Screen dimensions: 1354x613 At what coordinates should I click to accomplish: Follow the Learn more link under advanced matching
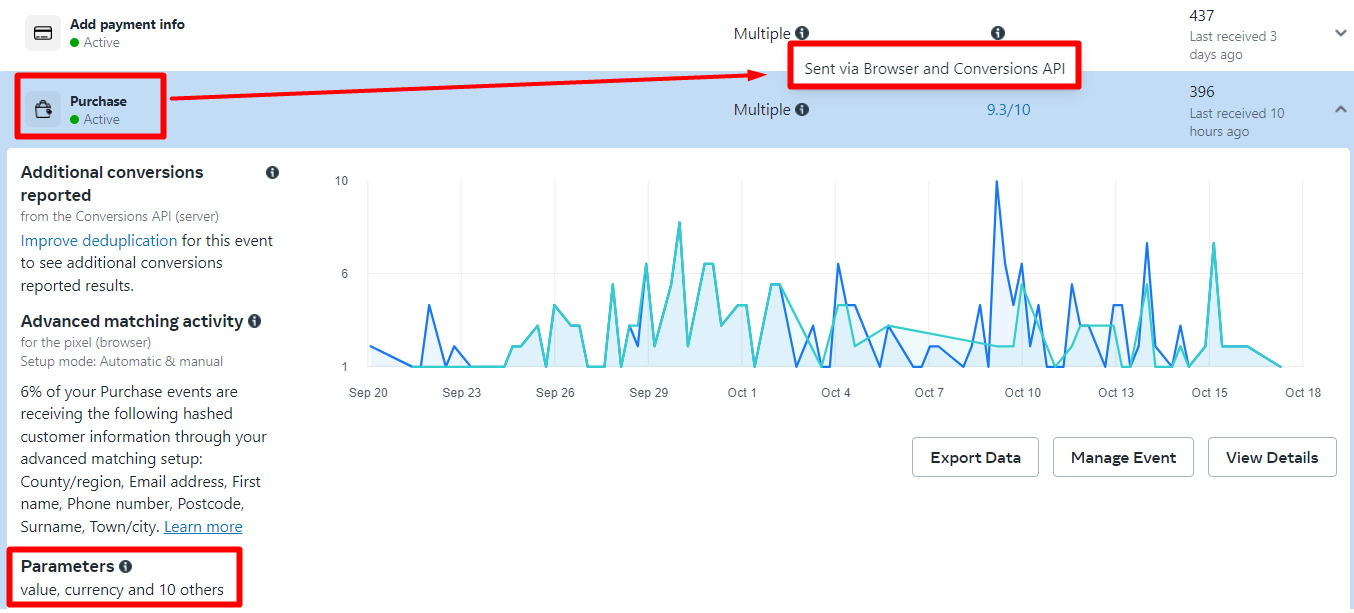pos(203,527)
